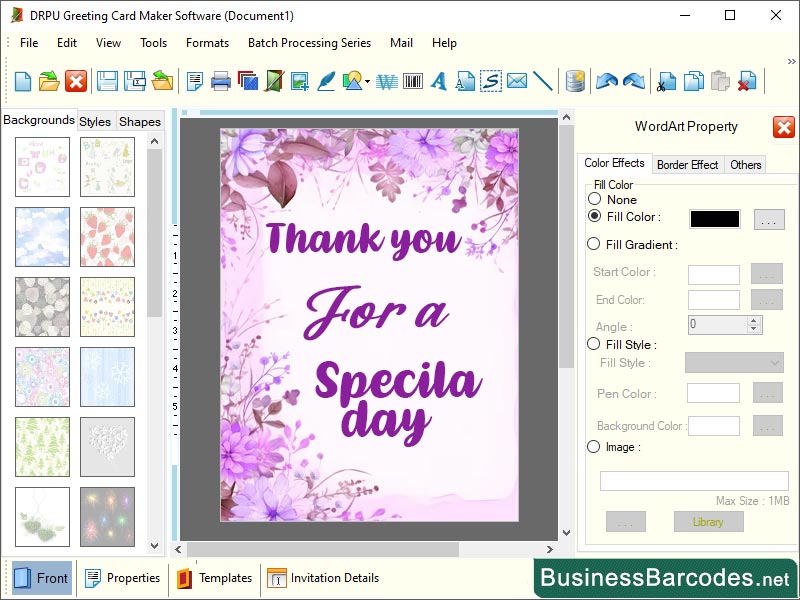Select the text tool with letter A
The width and height of the screenshot is (800, 600).
438,82
